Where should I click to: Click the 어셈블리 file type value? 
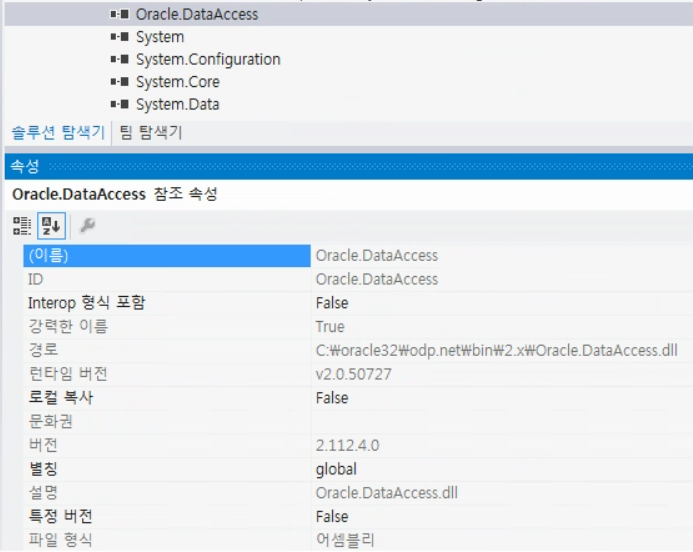(345, 540)
